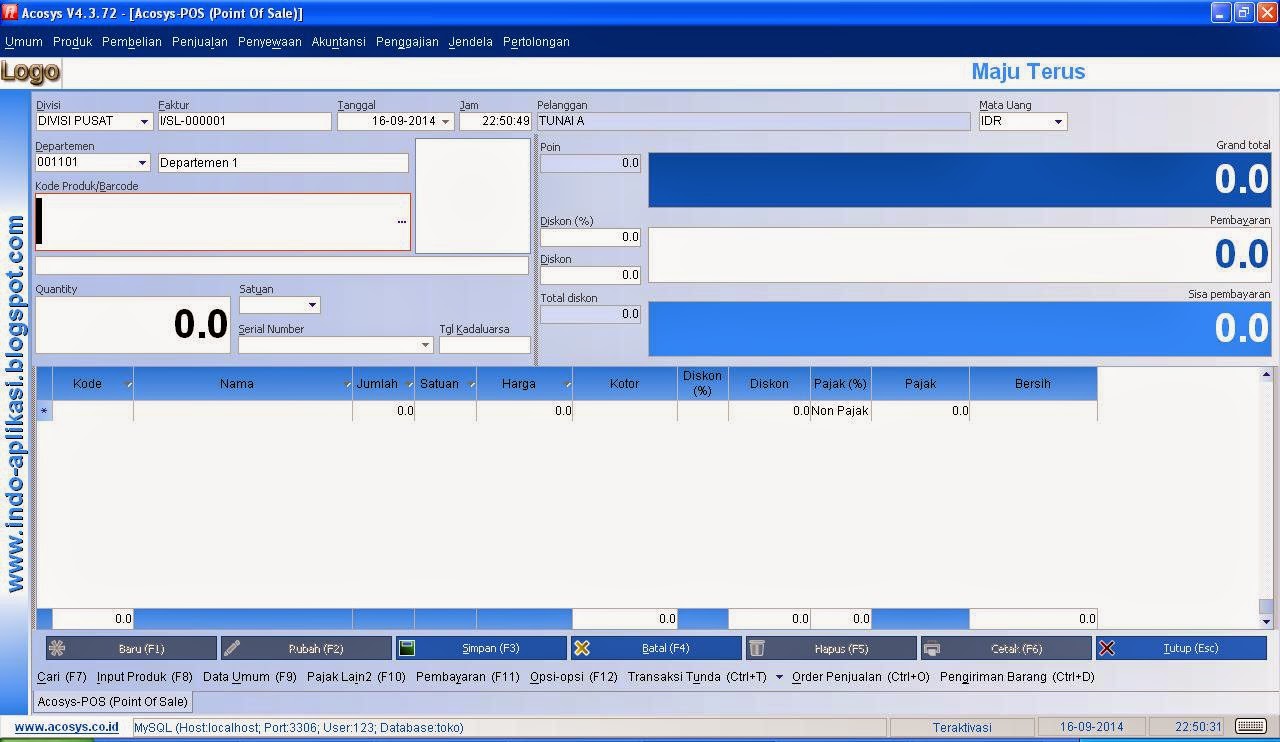
Task: Open the Tanggal date picker dropdown
Action: [445, 122]
